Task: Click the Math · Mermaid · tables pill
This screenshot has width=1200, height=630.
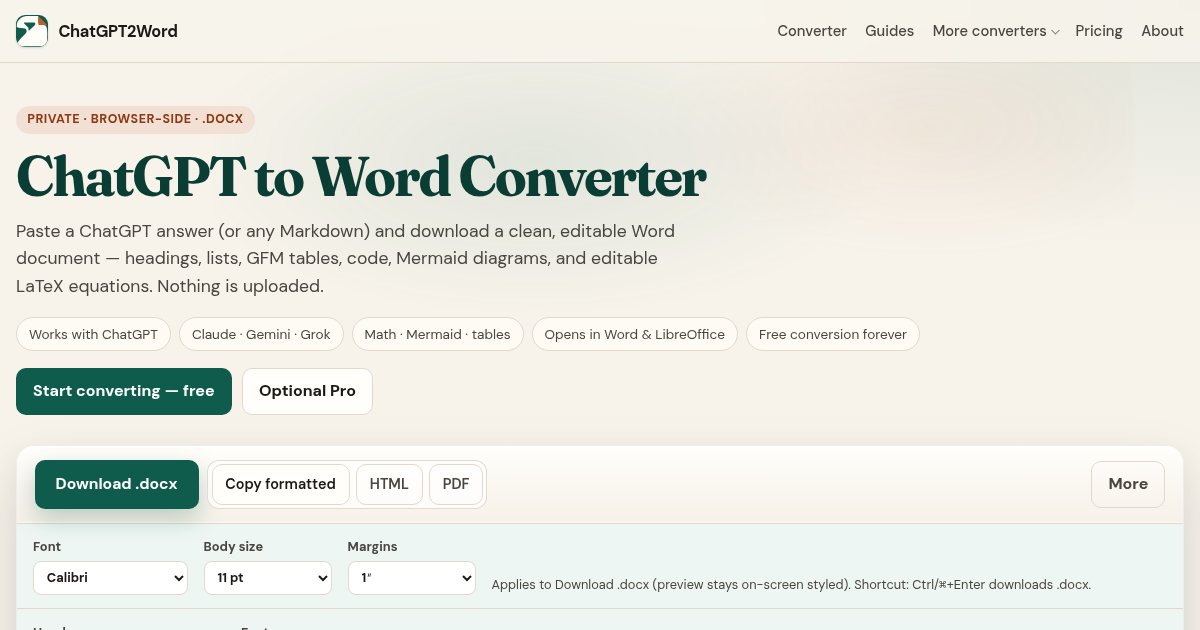Action: (x=437, y=334)
